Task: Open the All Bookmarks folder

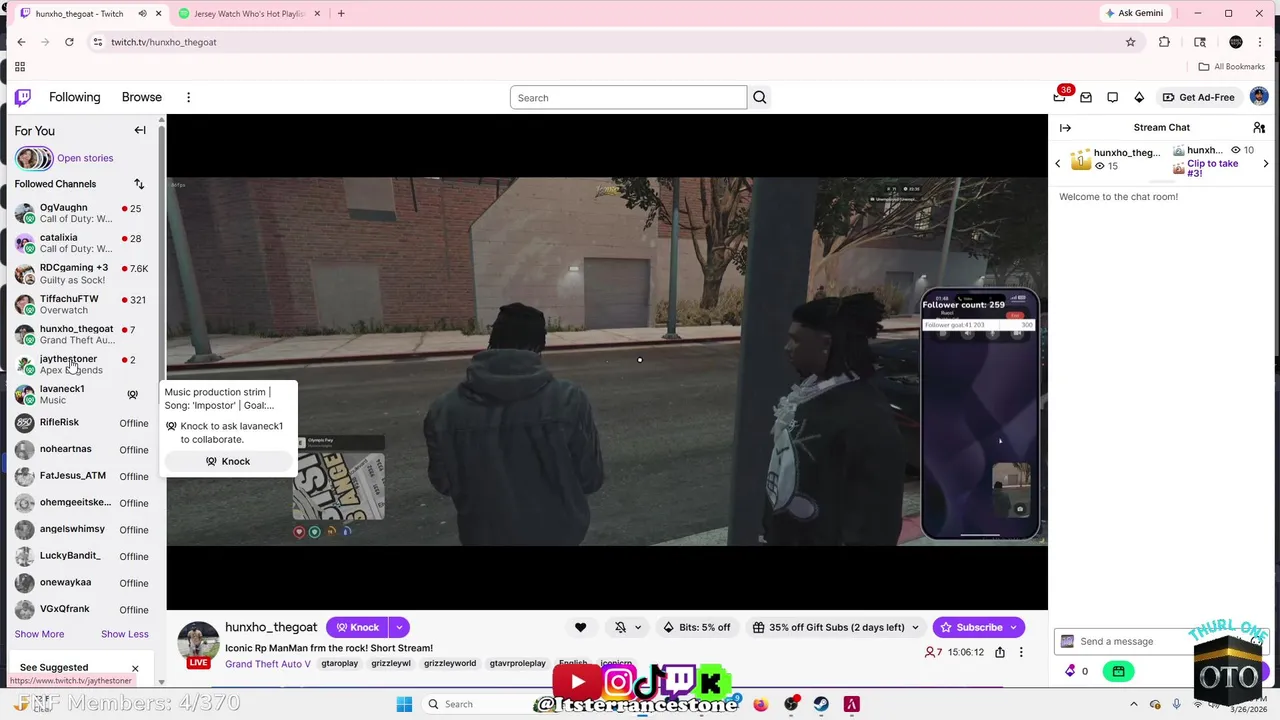Action: (x=1232, y=67)
